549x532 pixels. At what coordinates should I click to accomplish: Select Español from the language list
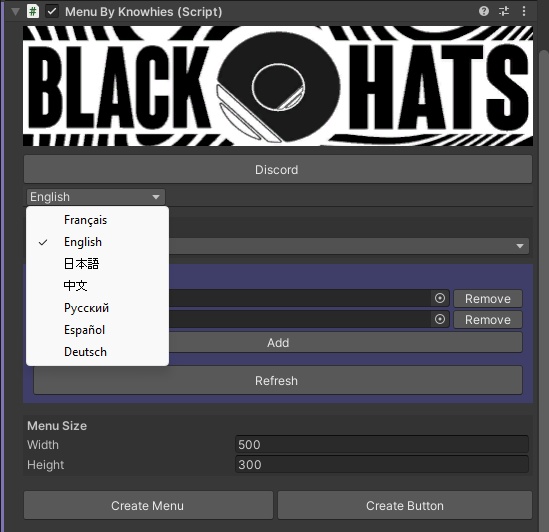click(x=97, y=330)
